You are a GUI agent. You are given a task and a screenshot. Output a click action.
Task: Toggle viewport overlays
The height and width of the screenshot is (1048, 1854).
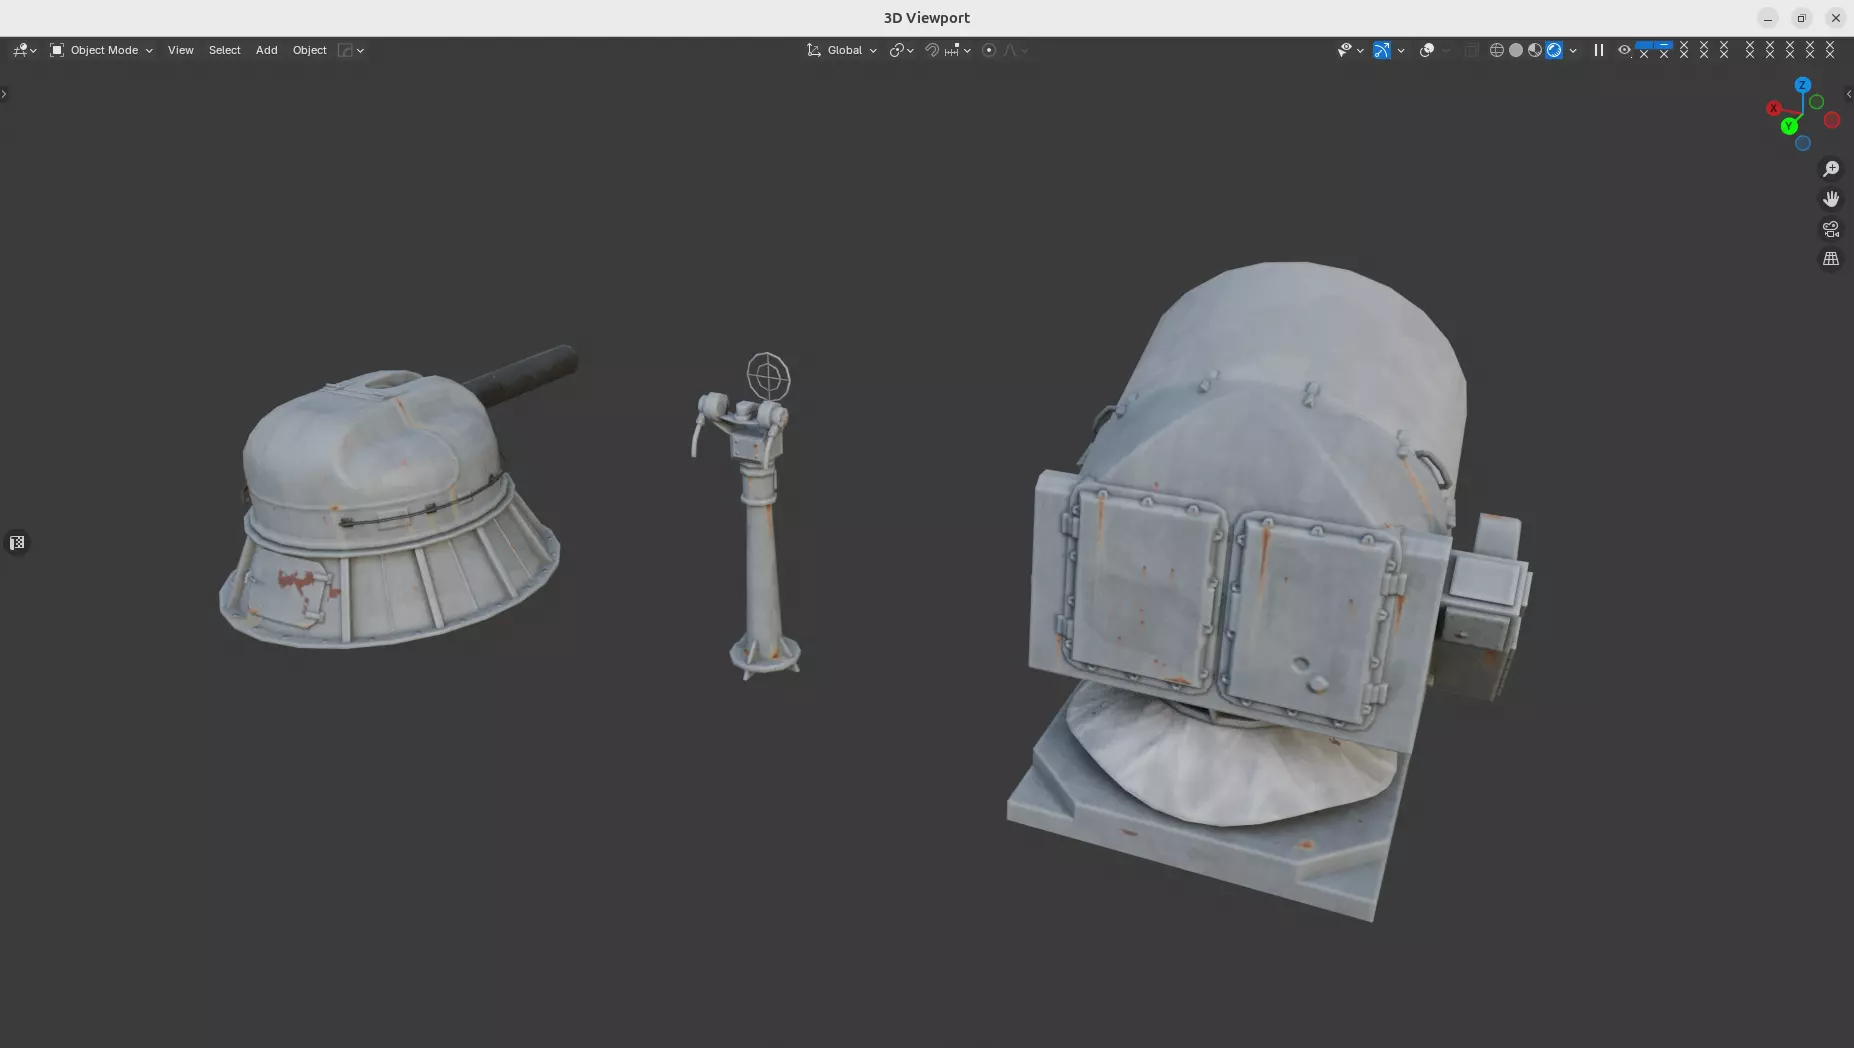(1427, 50)
